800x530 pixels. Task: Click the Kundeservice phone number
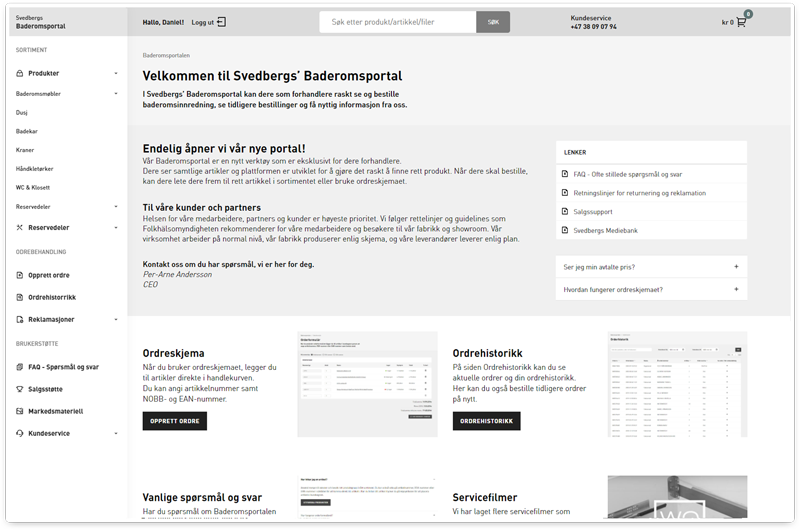click(593, 27)
